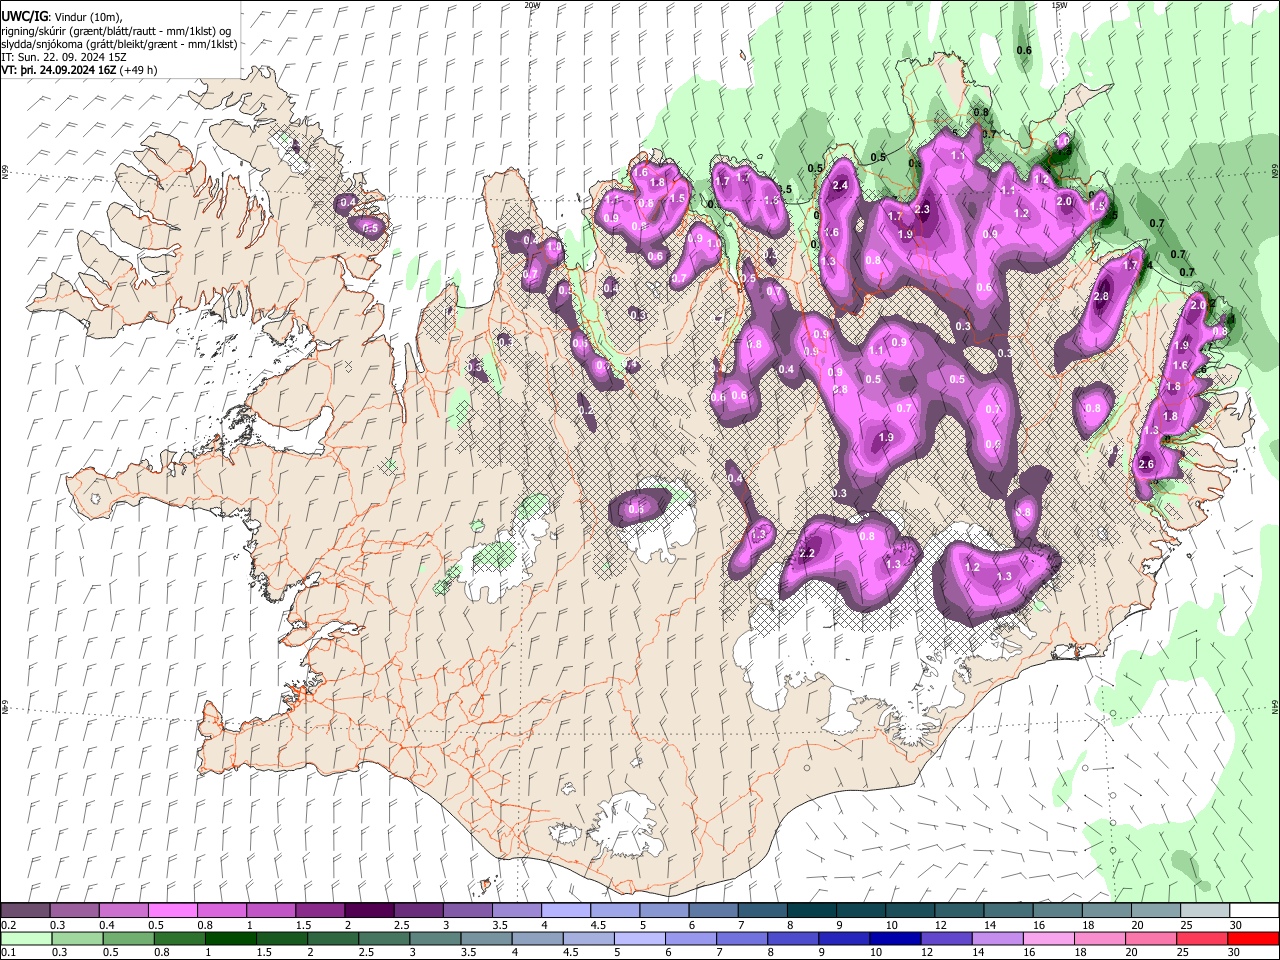Click the 2.2 snowfall value on the map
Image resolution: width=1280 pixels, height=960 pixels.
coord(808,553)
